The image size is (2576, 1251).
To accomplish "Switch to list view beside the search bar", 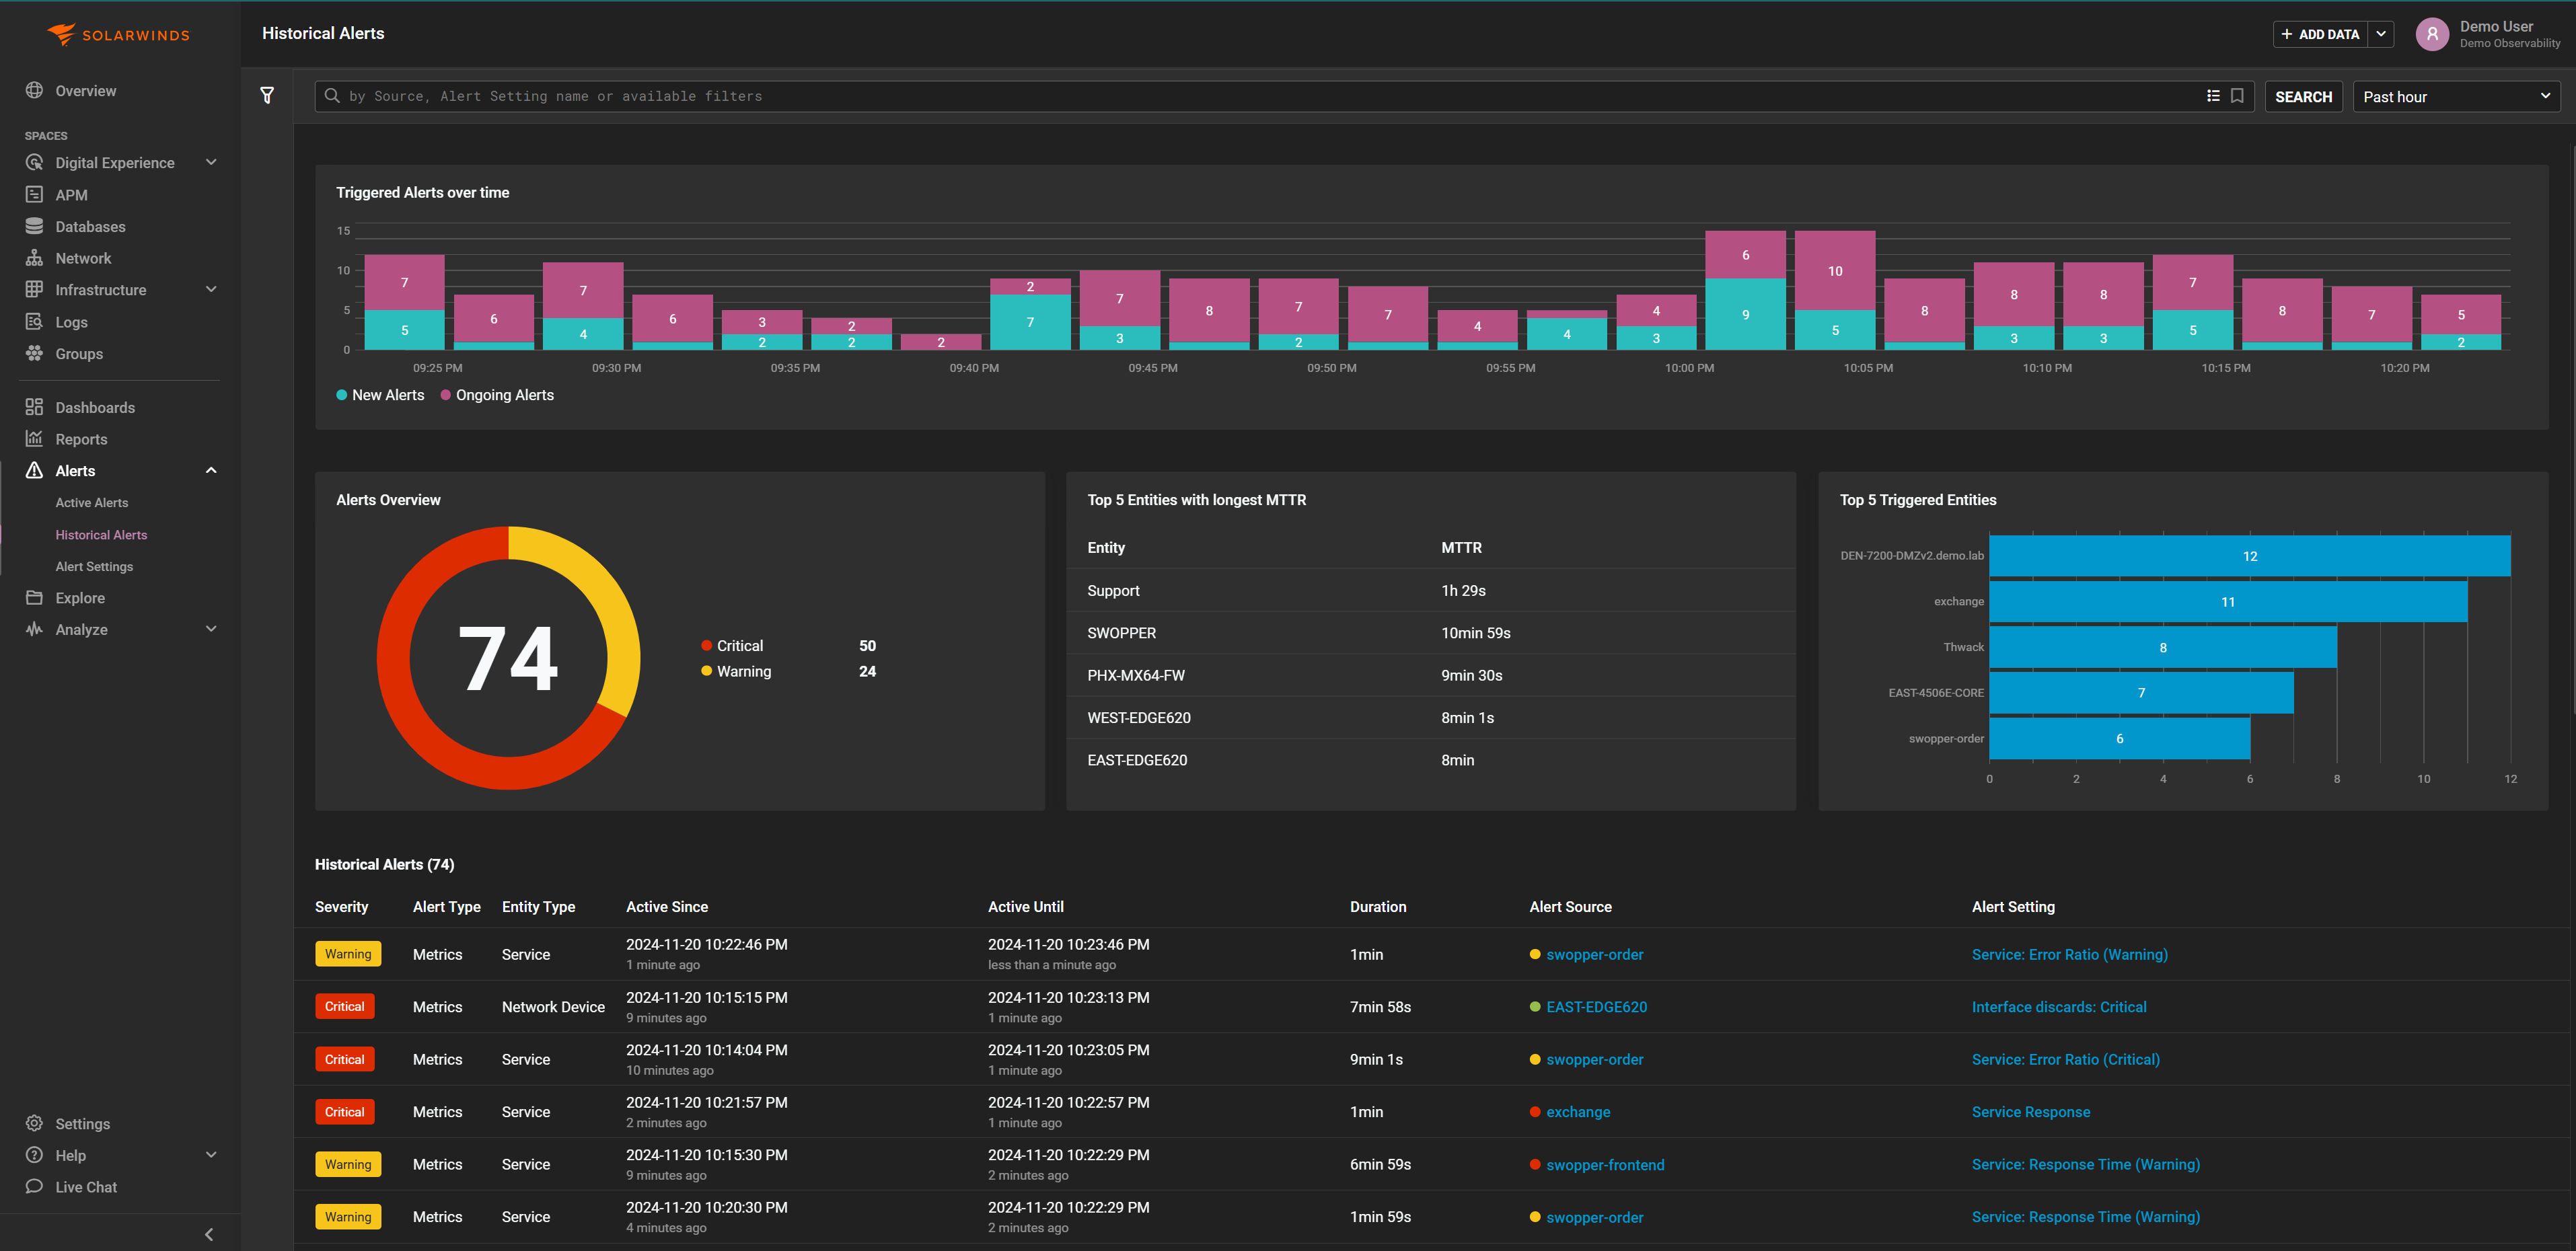I will (x=2214, y=95).
